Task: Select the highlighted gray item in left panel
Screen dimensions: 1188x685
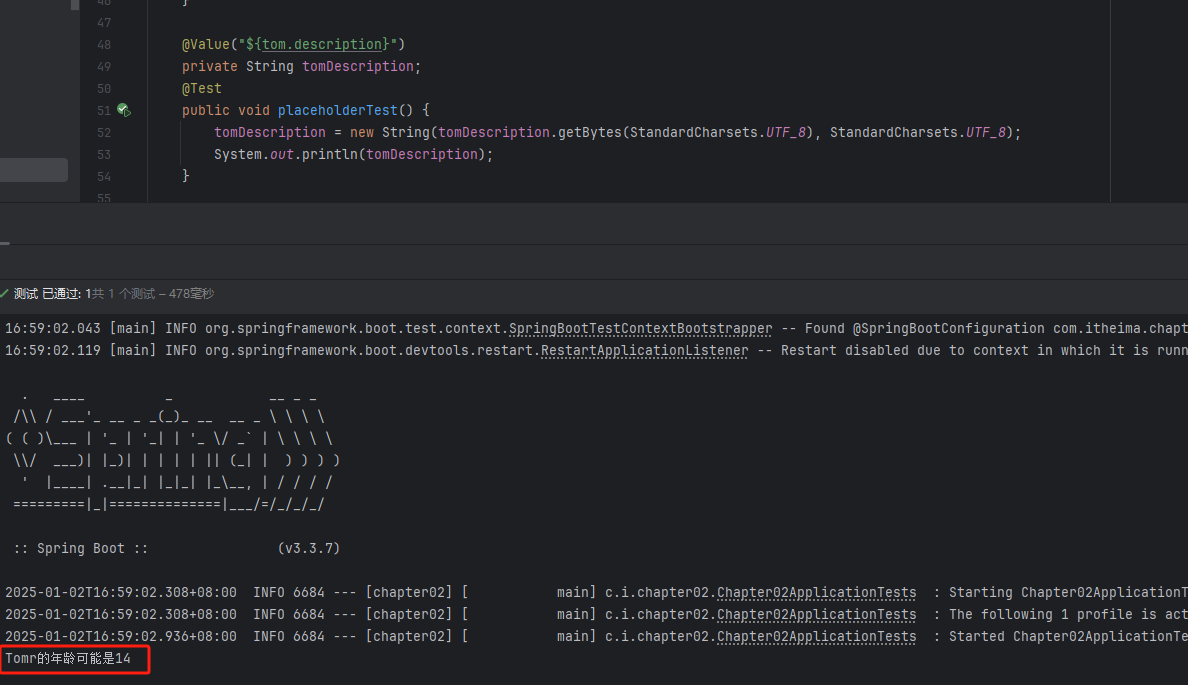Action: coord(34,170)
